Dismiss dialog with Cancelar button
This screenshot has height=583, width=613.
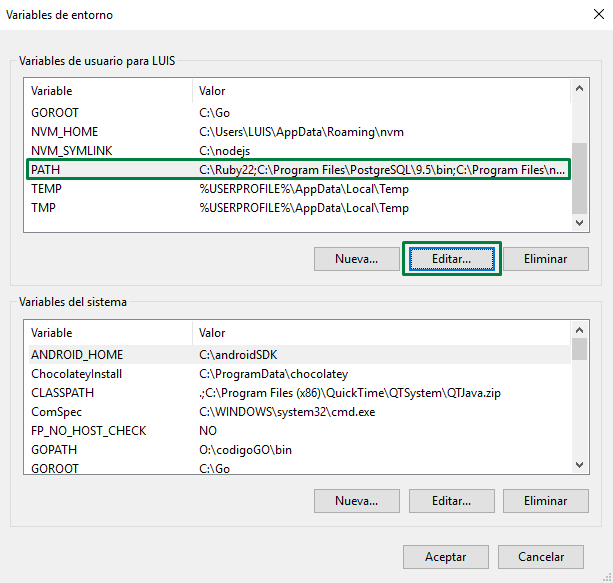click(541, 557)
